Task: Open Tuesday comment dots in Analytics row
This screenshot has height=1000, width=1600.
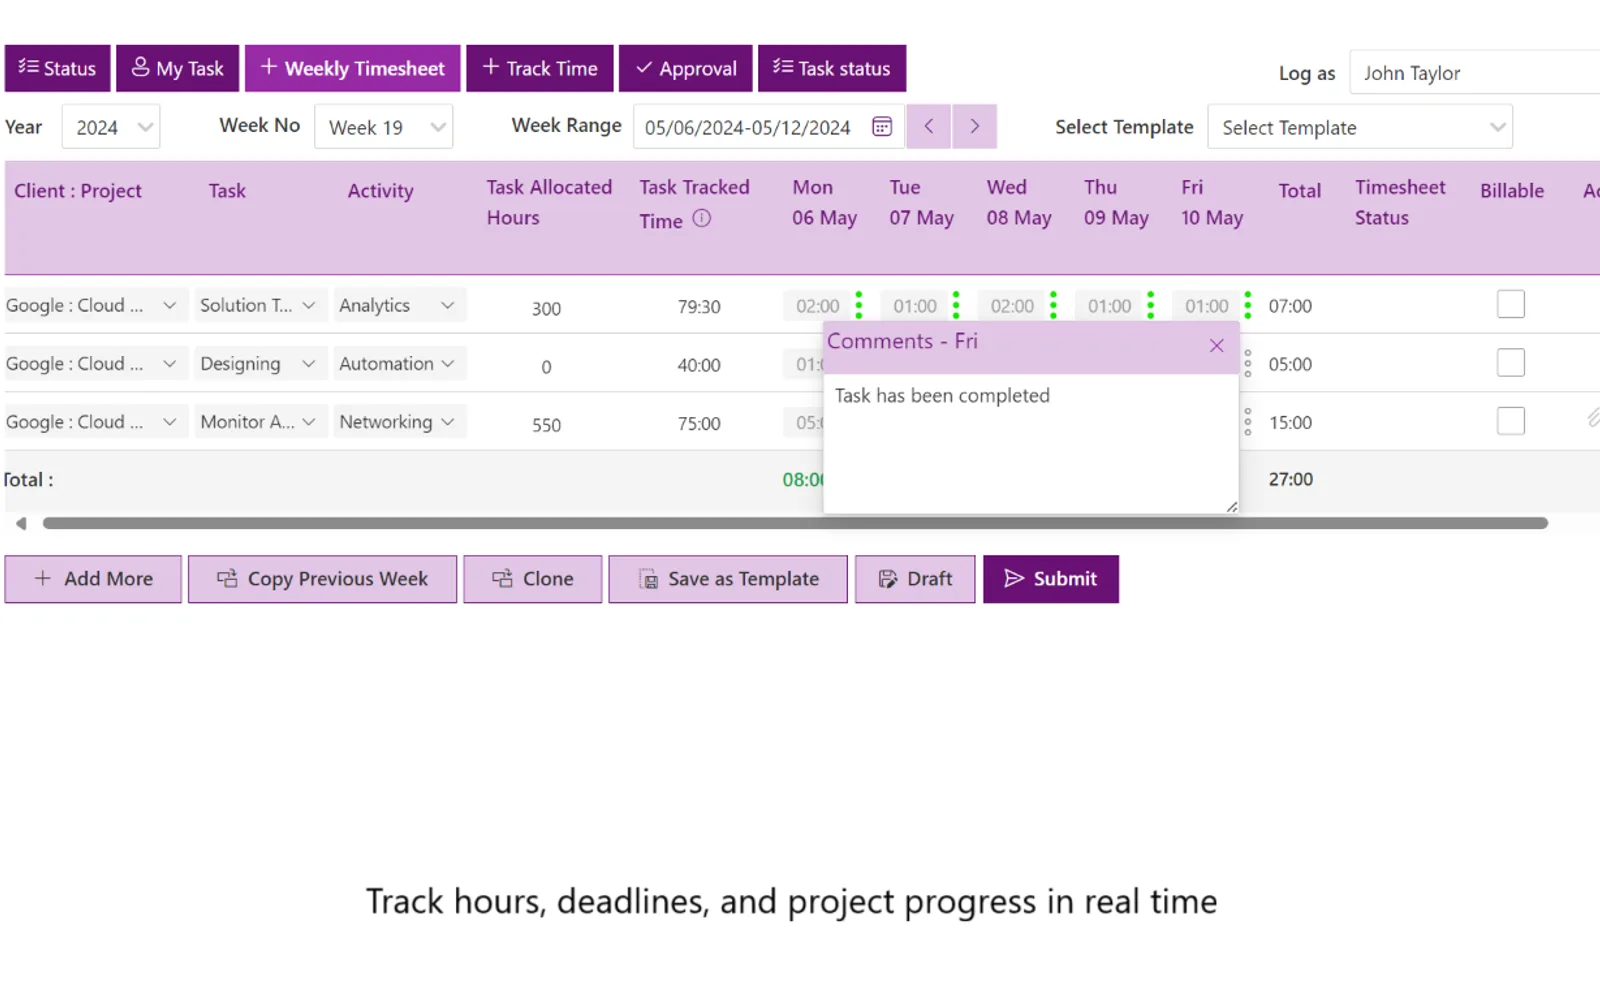Action: pos(956,305)
